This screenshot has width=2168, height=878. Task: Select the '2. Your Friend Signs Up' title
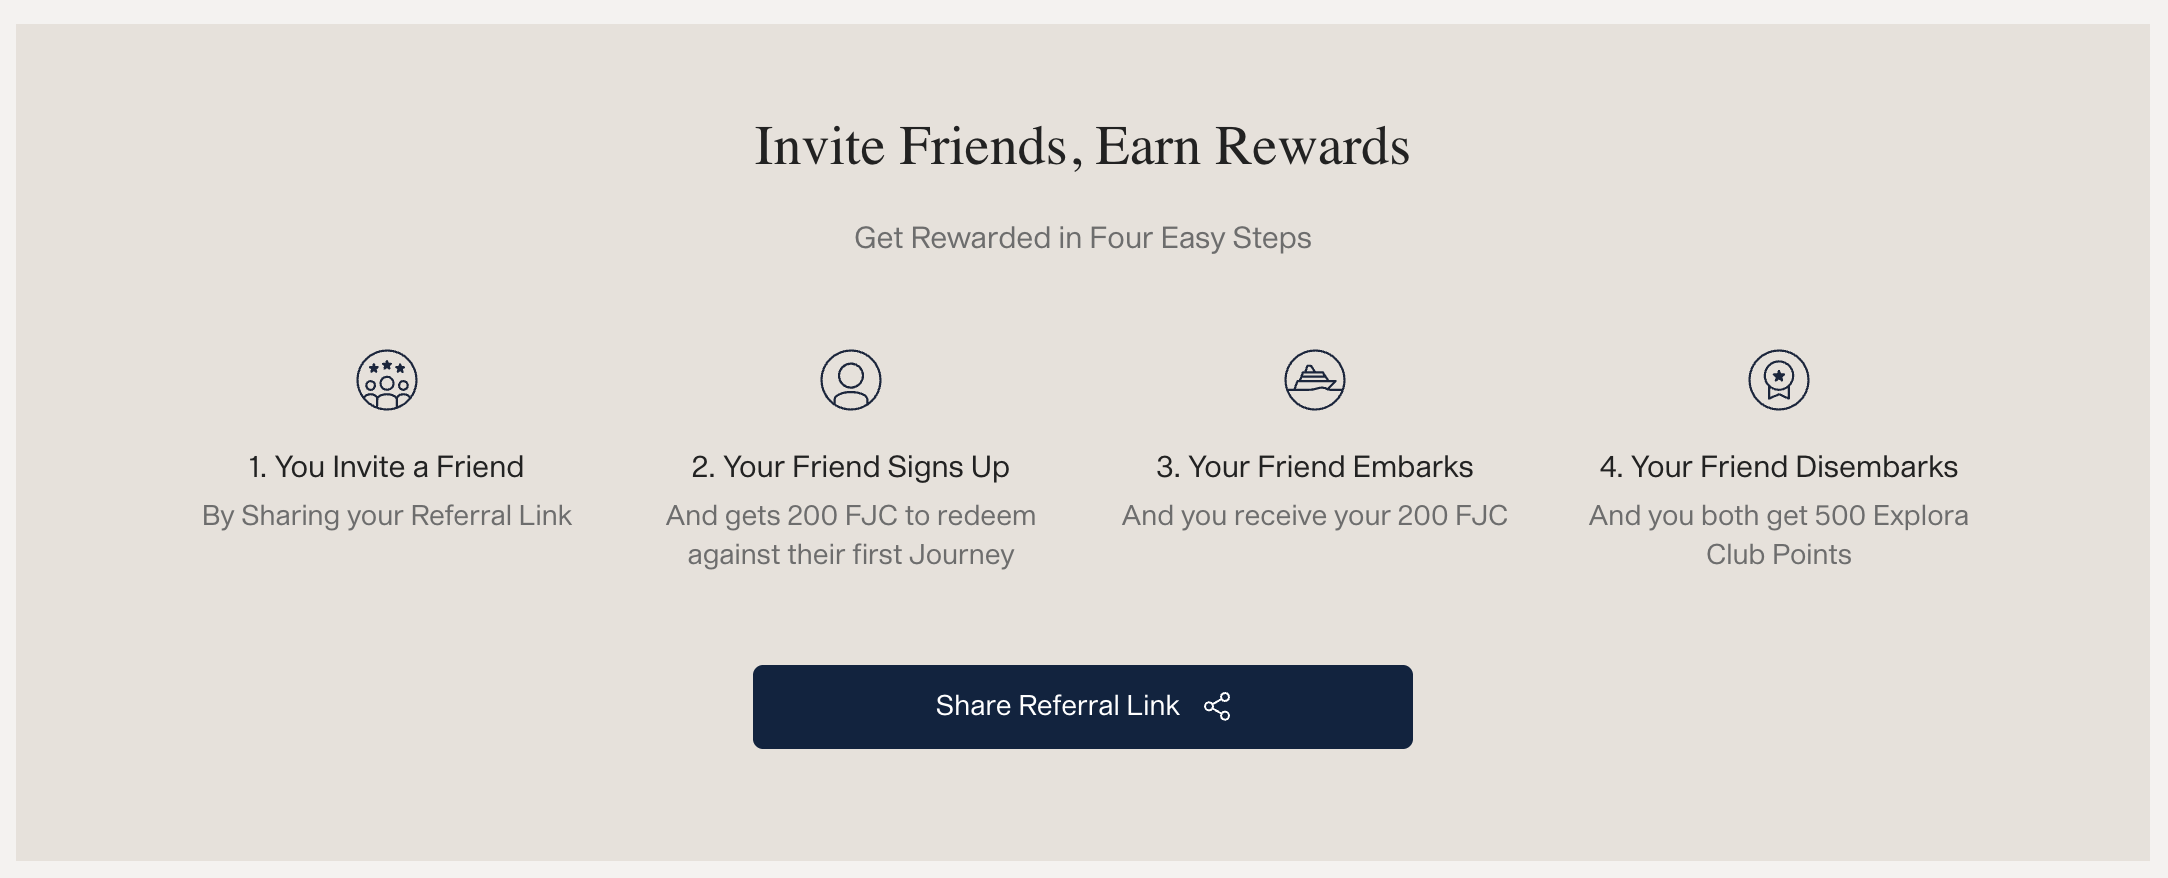tap(850, 467)
